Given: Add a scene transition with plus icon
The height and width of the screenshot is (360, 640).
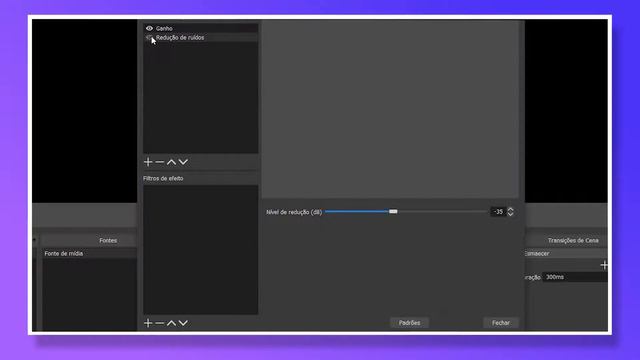Looking at the screenshot, I should pyautogui.click(x=604, y=265).
